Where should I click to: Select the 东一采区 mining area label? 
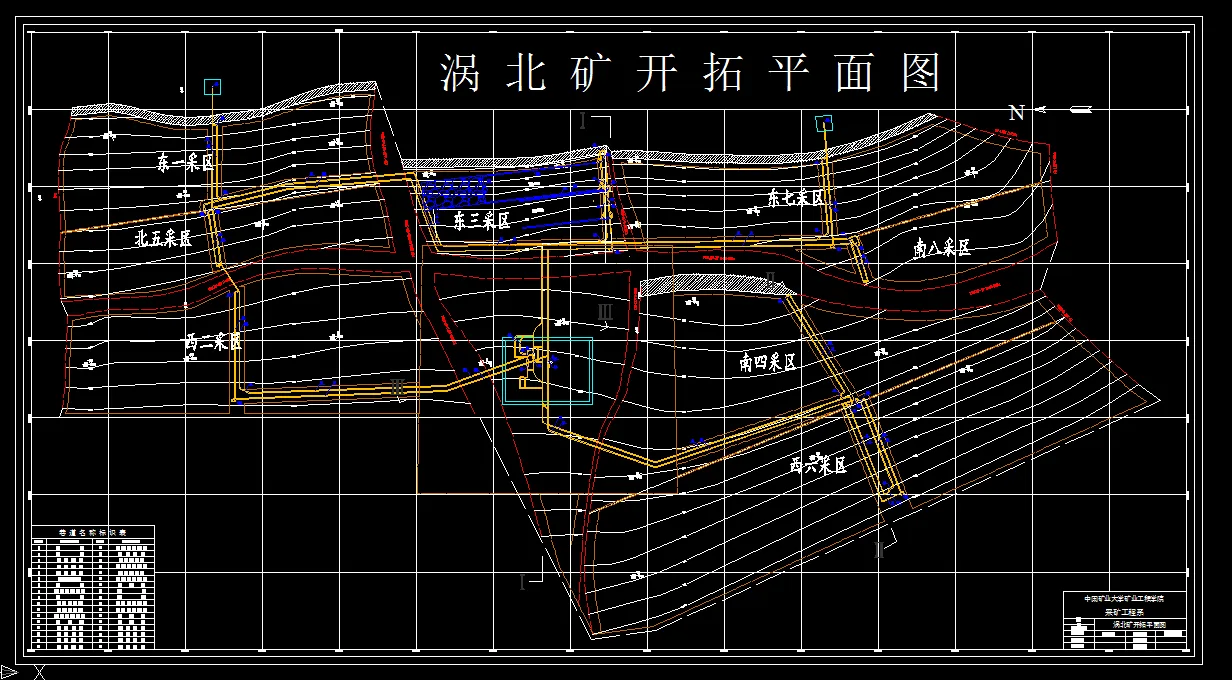coord(186,163)
